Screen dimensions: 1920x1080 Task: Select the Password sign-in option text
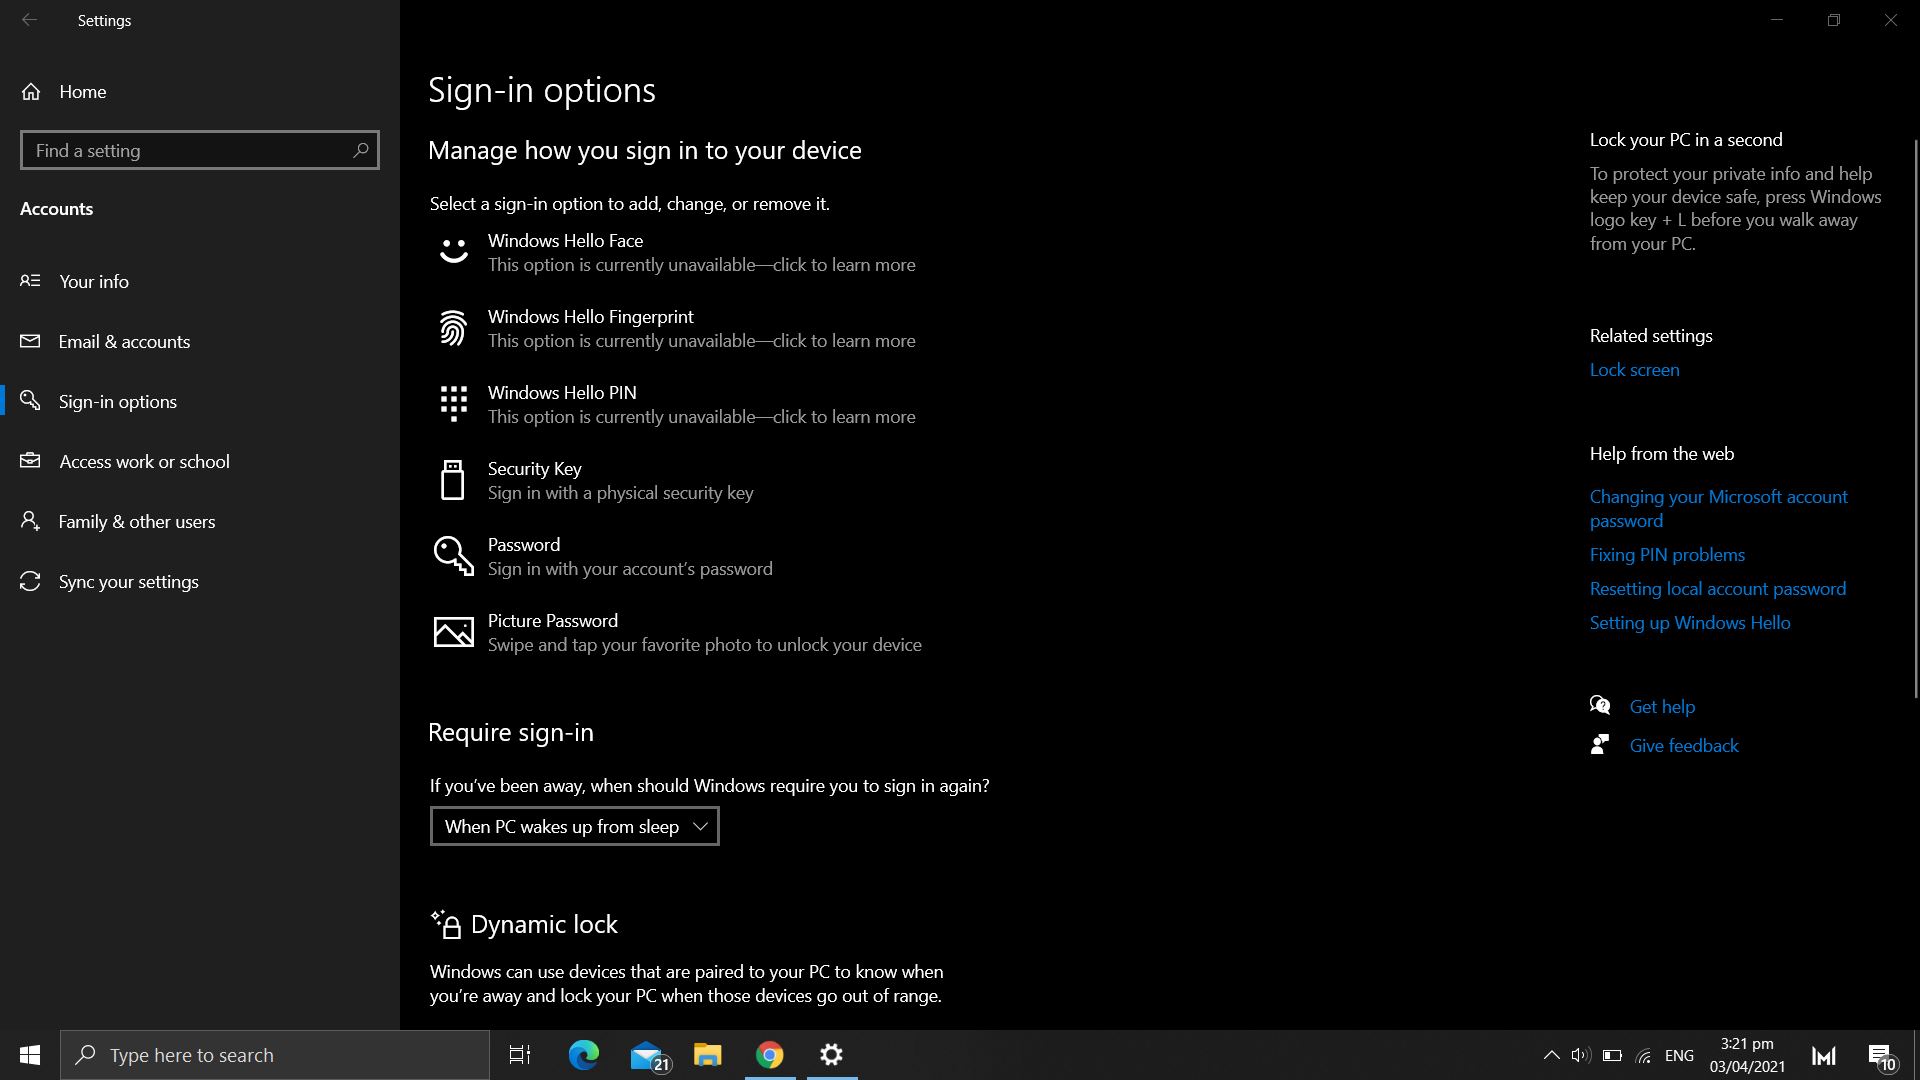tap(523, 544)
